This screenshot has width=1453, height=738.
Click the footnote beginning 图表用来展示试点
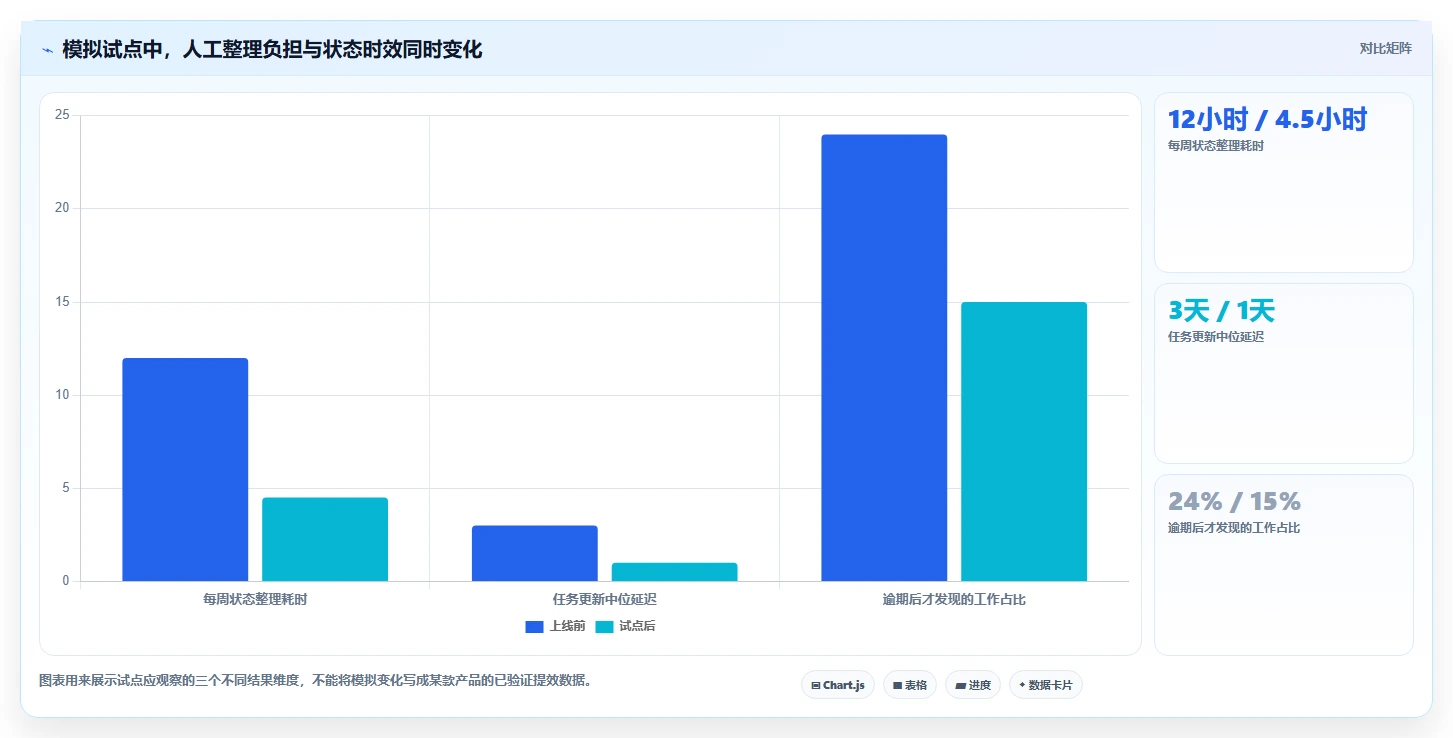(315, 681)
